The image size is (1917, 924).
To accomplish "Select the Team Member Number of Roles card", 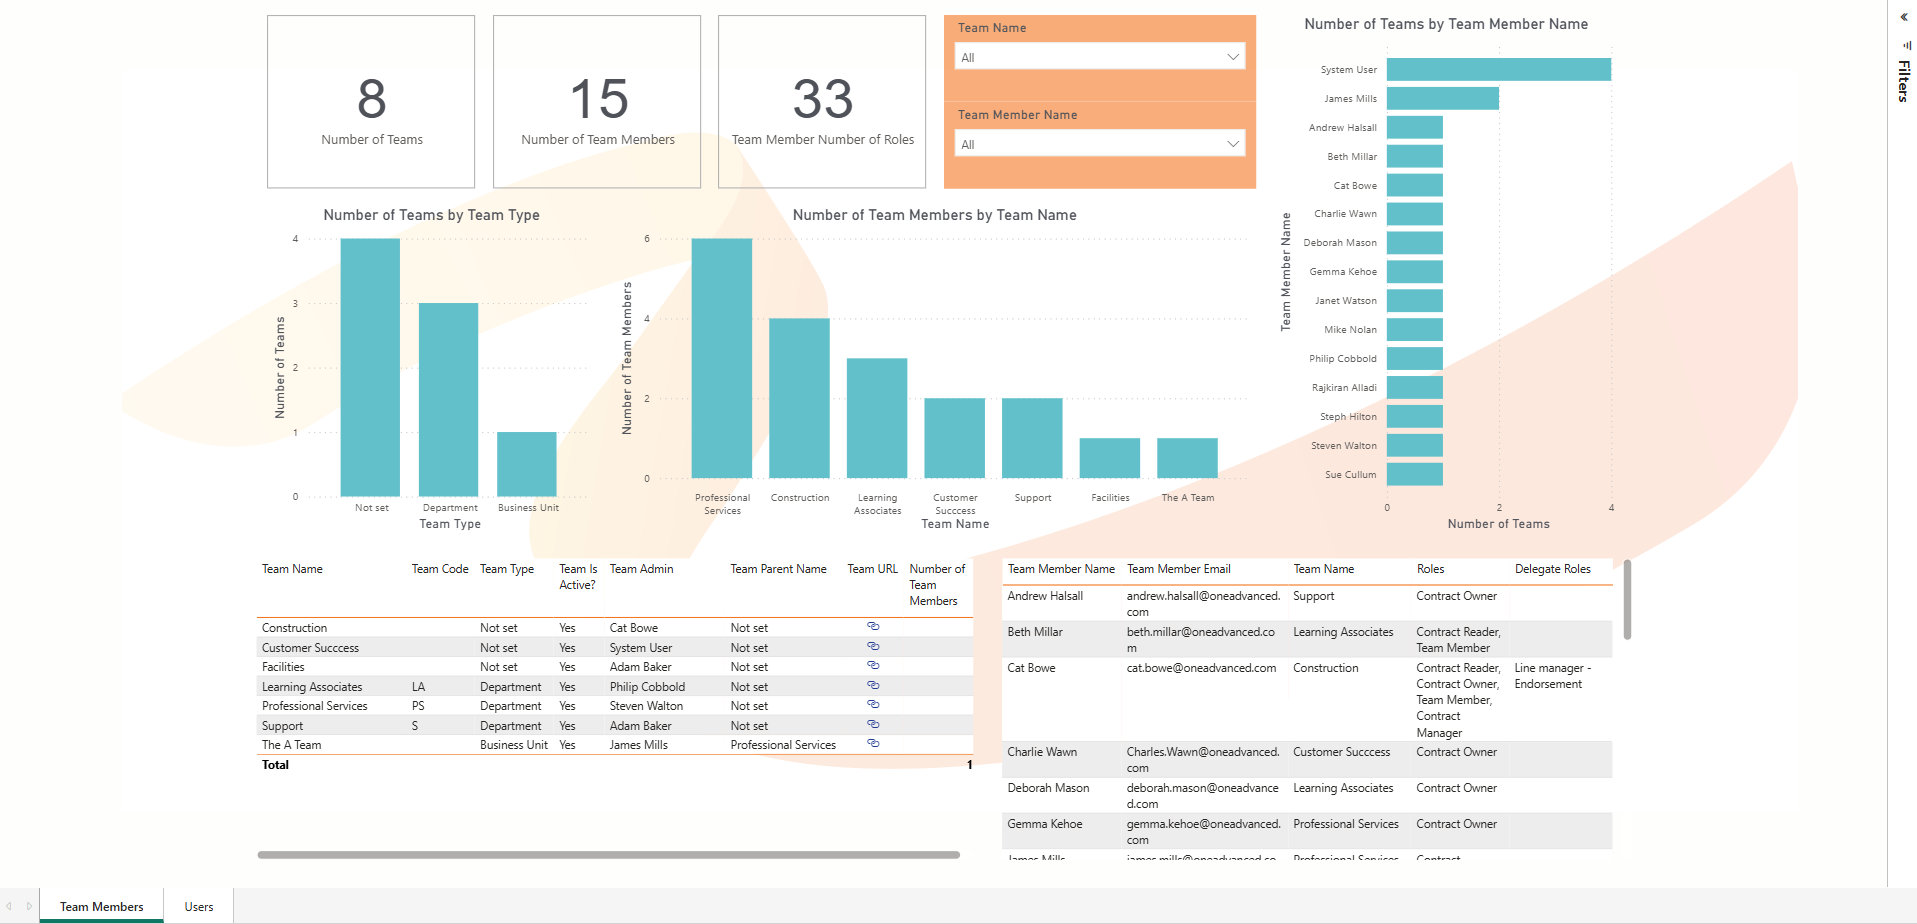I will point(822,102).
